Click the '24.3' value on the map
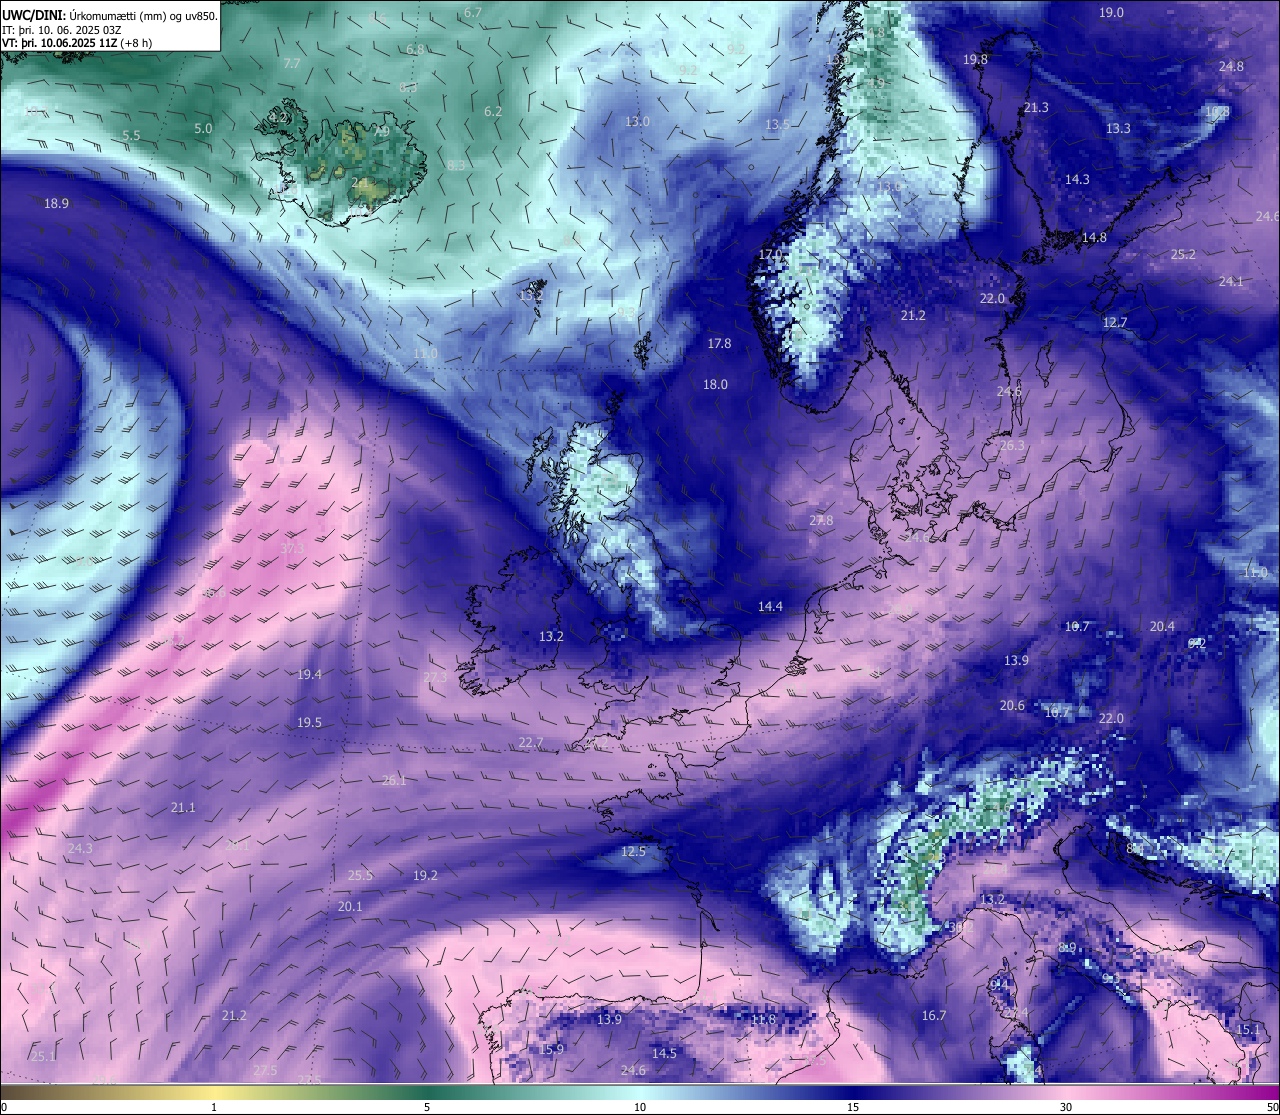This screenshot has height=1115, width=1280. [80, 848]
